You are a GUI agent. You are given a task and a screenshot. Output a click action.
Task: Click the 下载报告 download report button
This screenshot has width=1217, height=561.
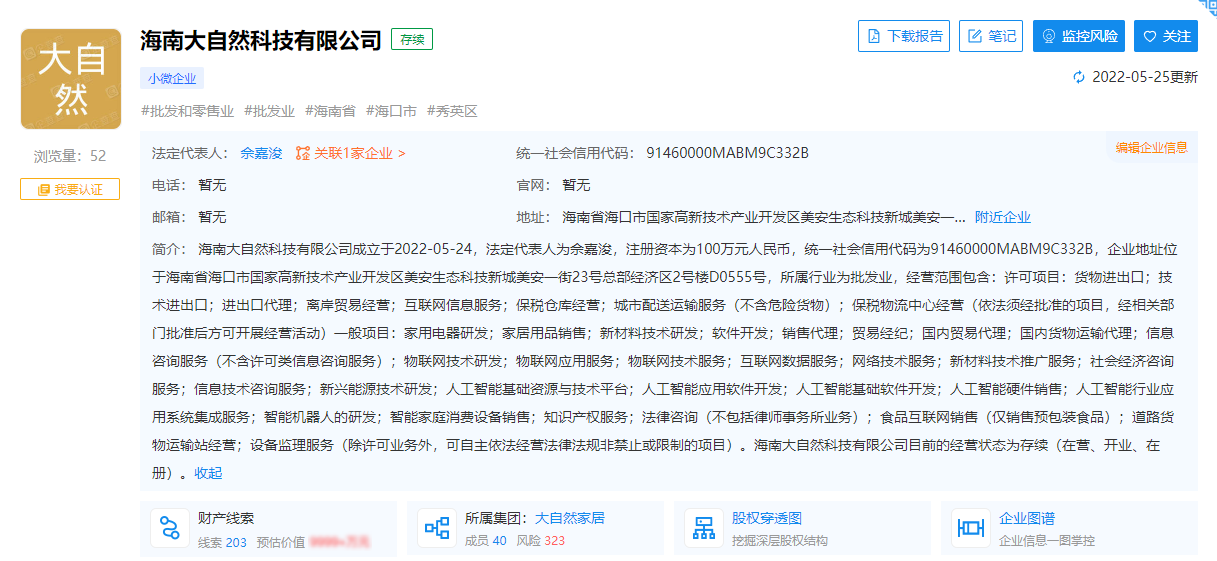(904, 36)
